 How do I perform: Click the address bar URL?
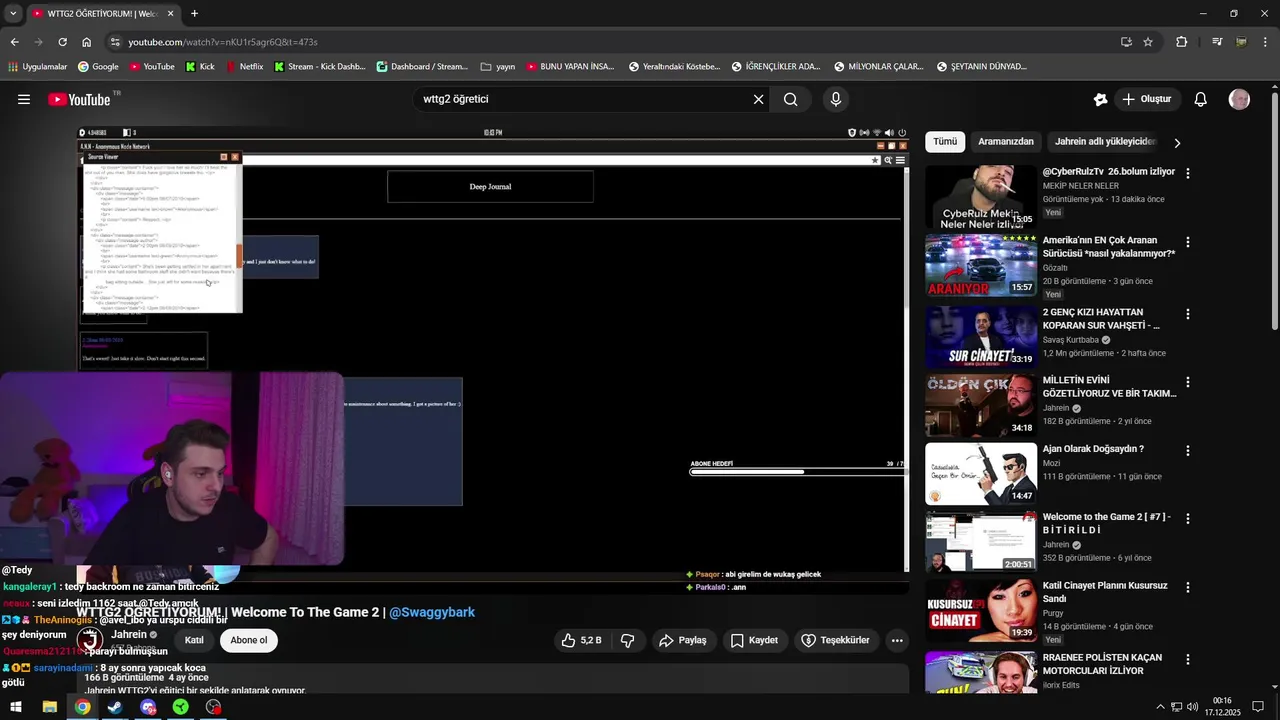point(223,42)
